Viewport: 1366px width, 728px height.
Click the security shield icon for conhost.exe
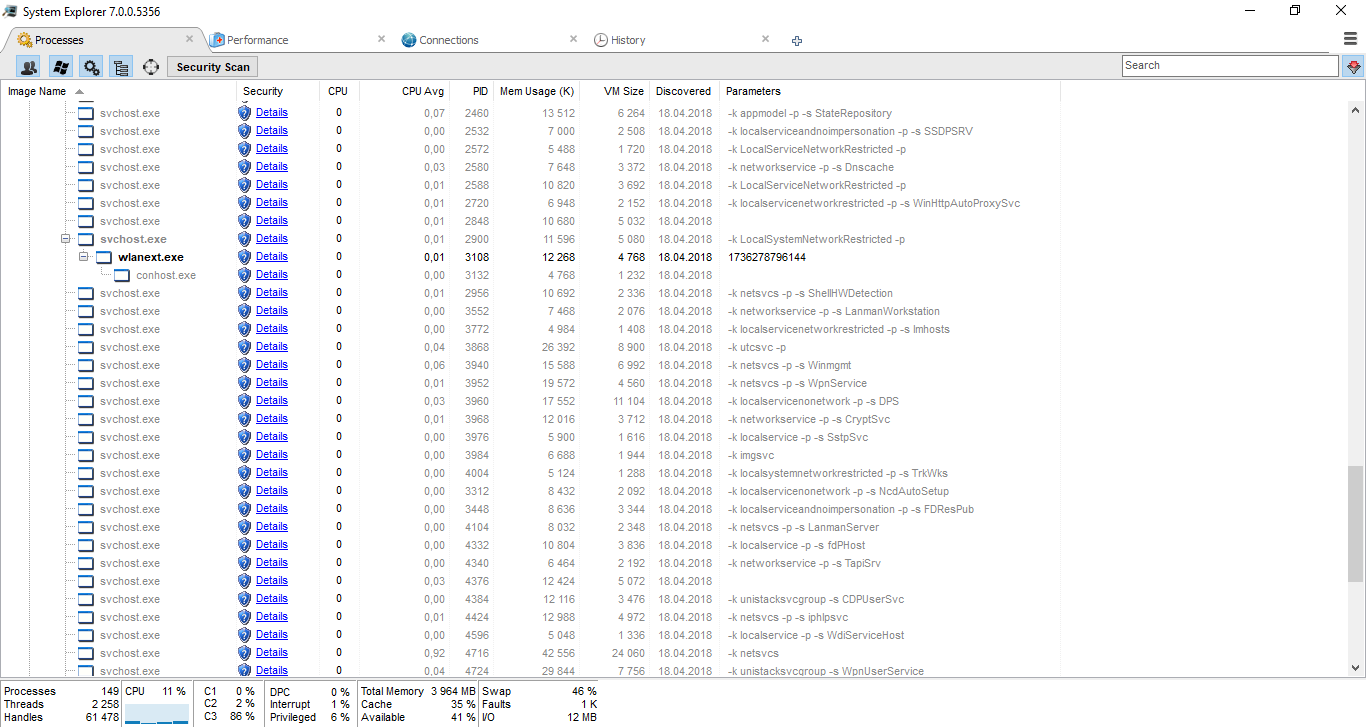click(245, 275)
